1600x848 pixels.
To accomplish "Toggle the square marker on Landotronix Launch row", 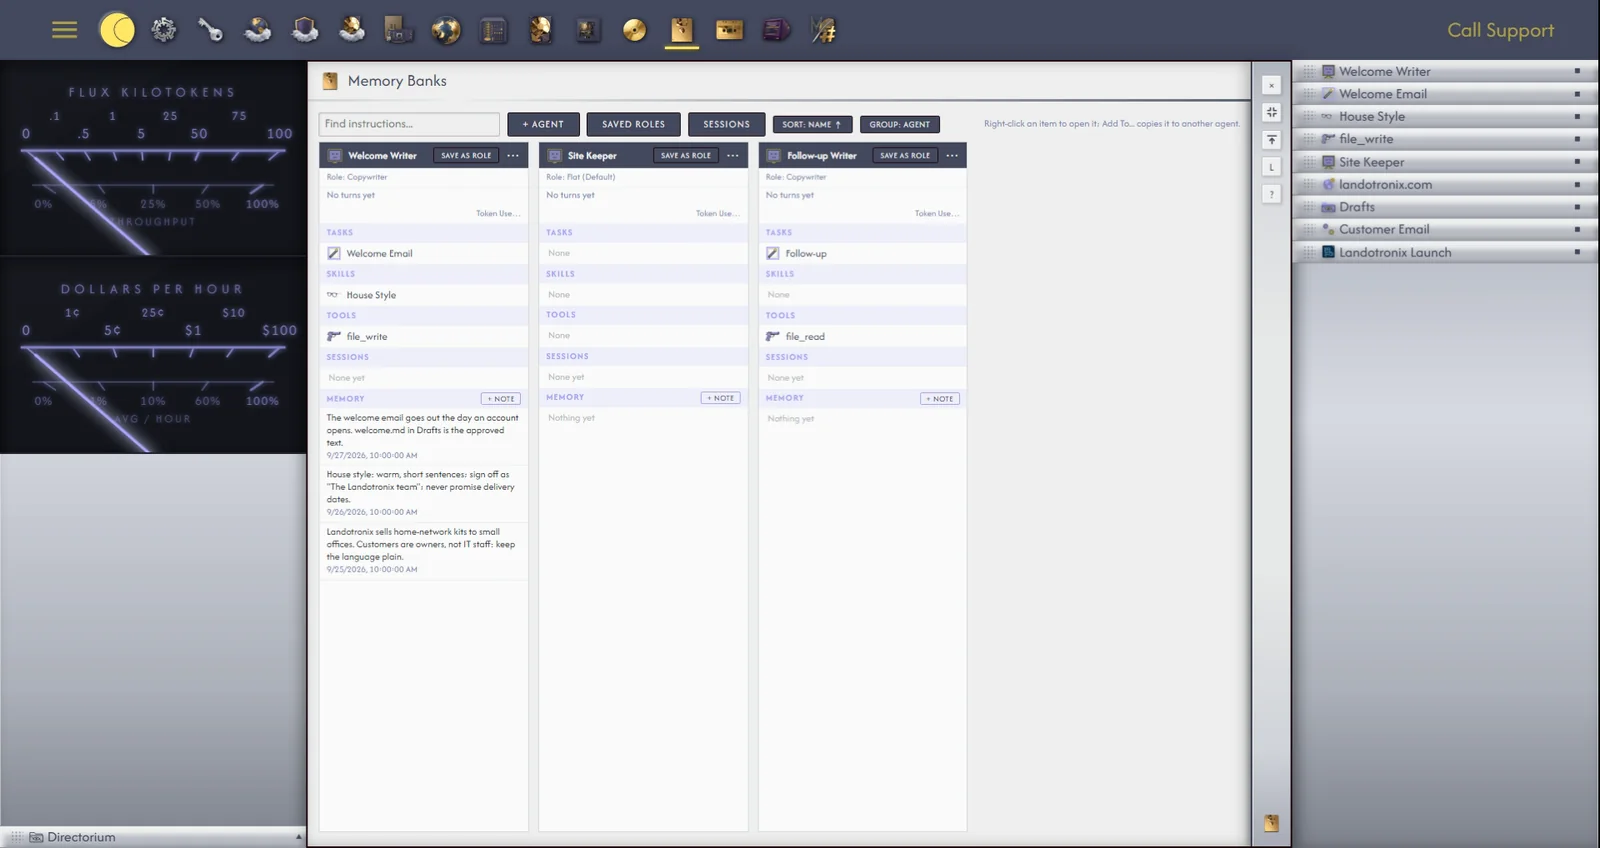I will (1577, 252).
